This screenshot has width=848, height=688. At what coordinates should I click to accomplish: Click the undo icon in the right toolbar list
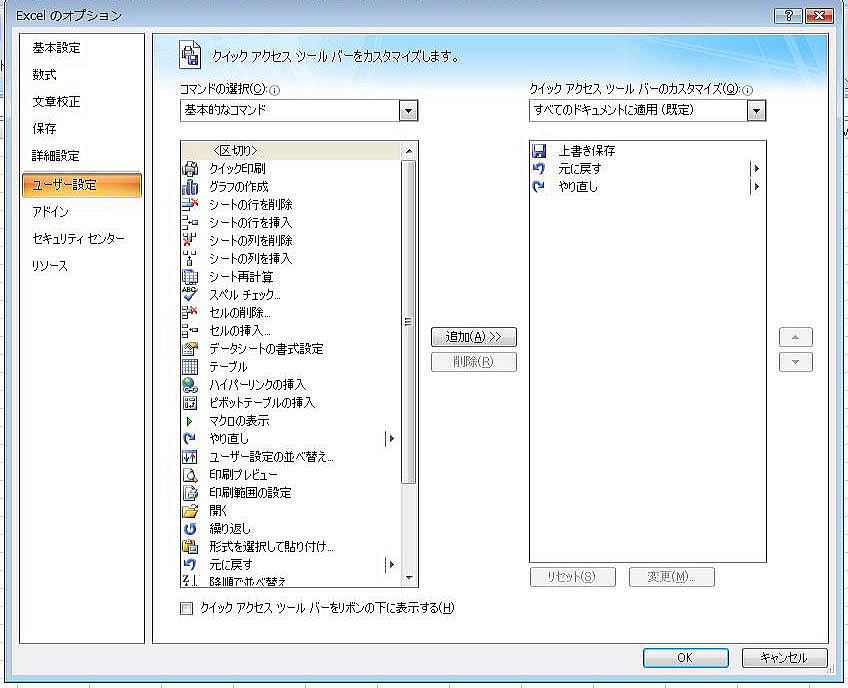tap(539, 169)
